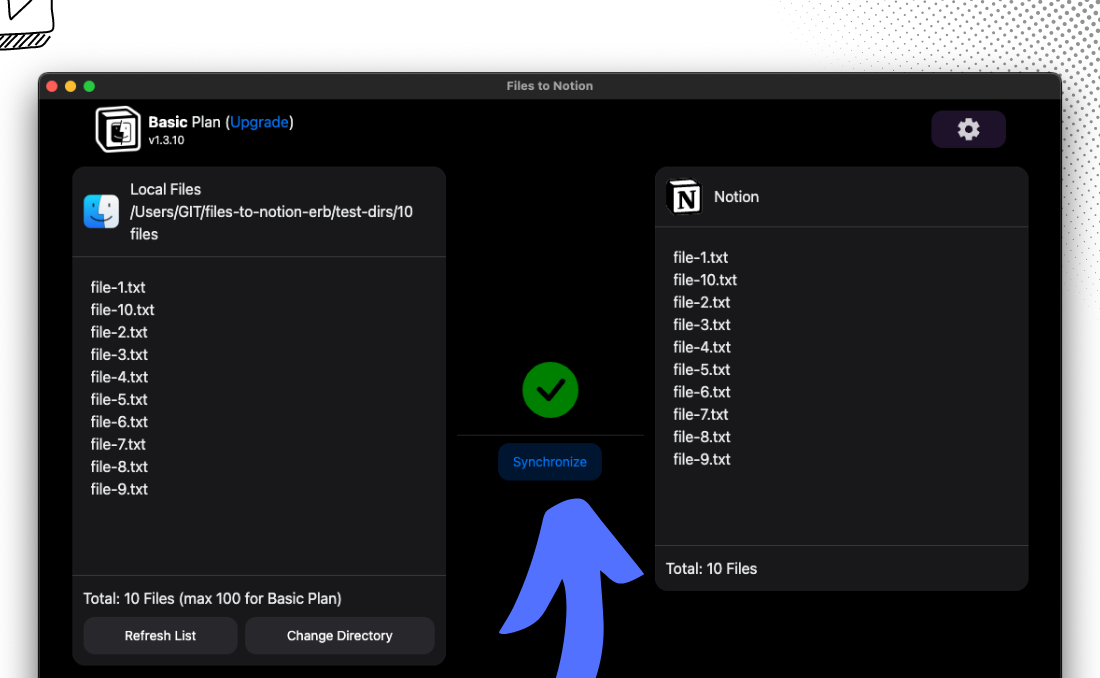Screen dimensions: 1100x678
Task: Click the Change Directory button
Action: point(340,636)
